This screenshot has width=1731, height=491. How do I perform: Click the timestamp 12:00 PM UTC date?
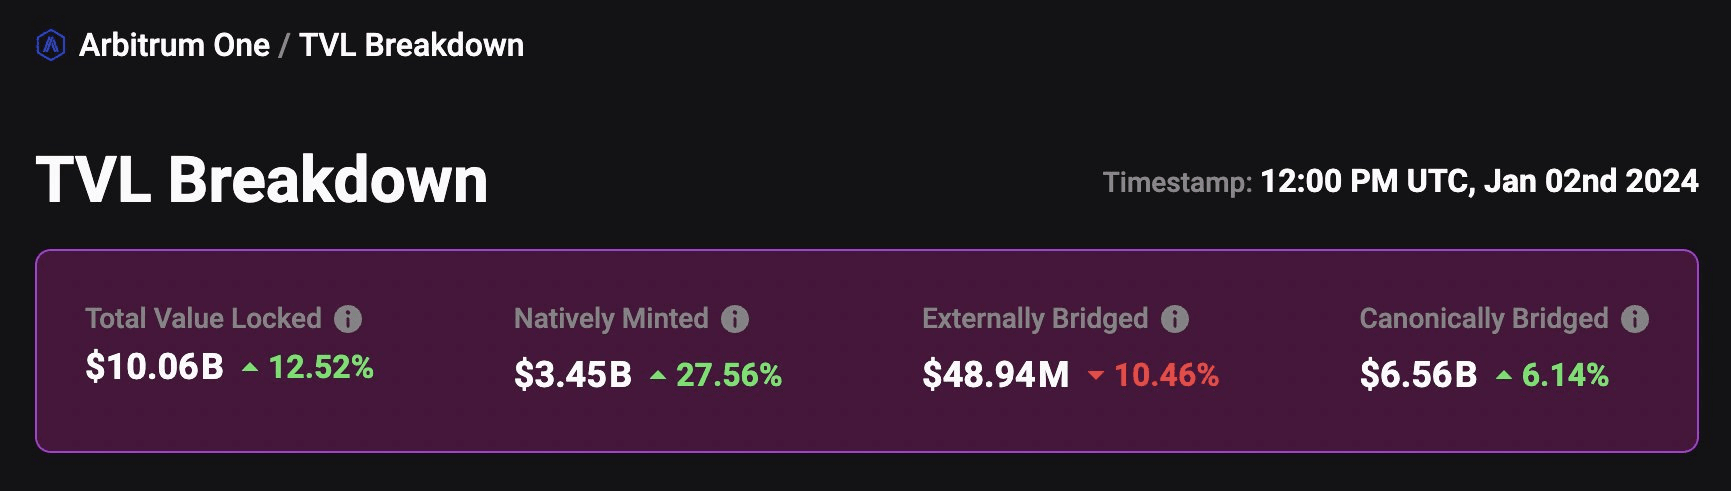[x=1478, y=181]
